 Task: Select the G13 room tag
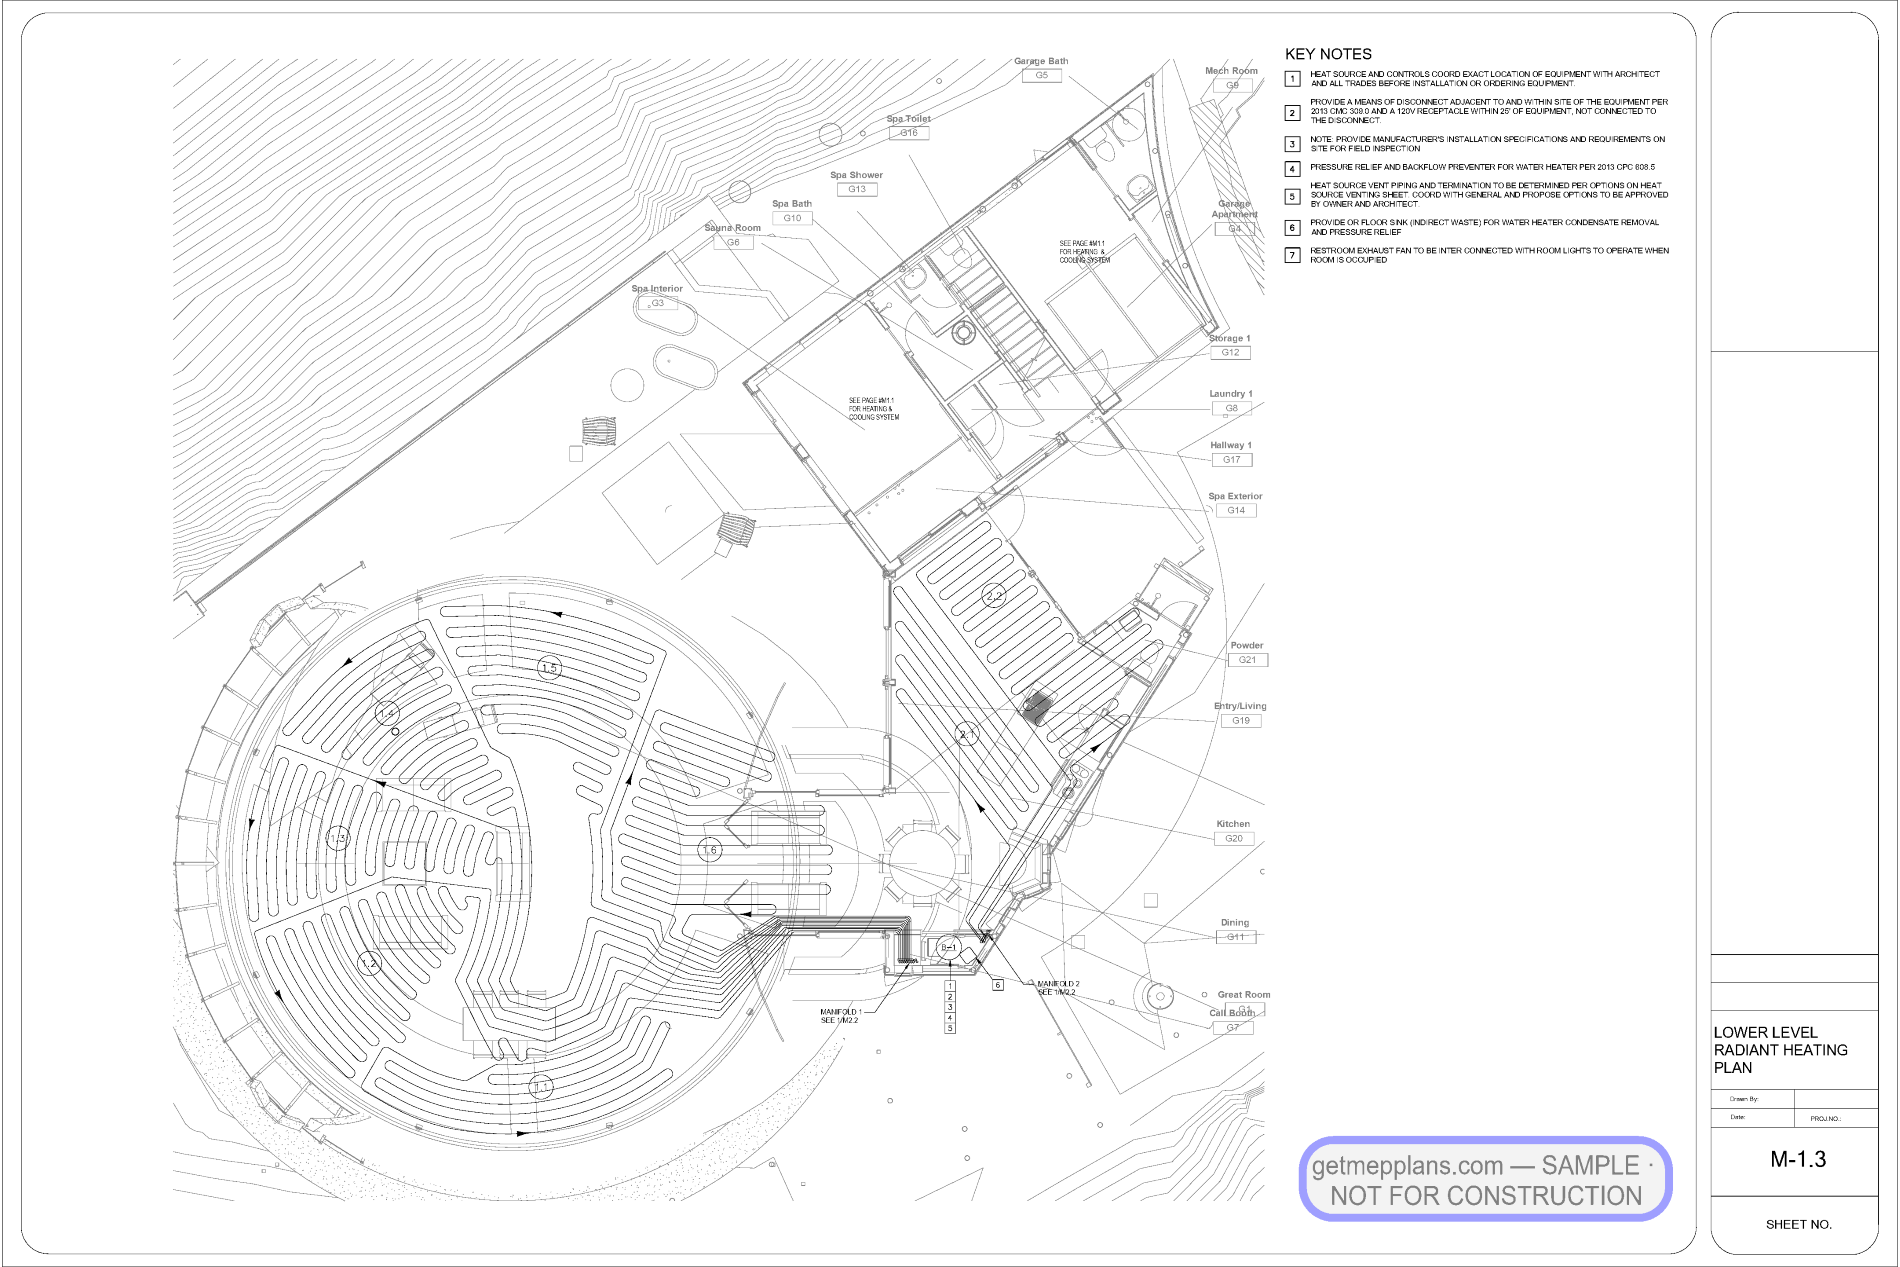[857, 189]
